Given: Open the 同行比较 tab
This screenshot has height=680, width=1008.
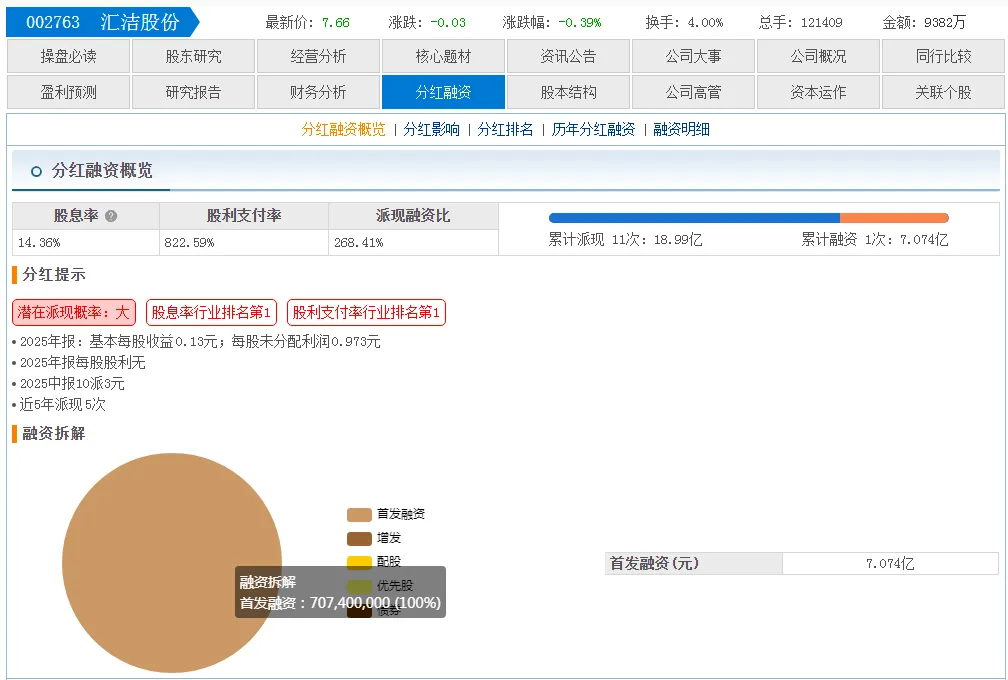Looking at the screenshot, I should click(x=943, y=56).
